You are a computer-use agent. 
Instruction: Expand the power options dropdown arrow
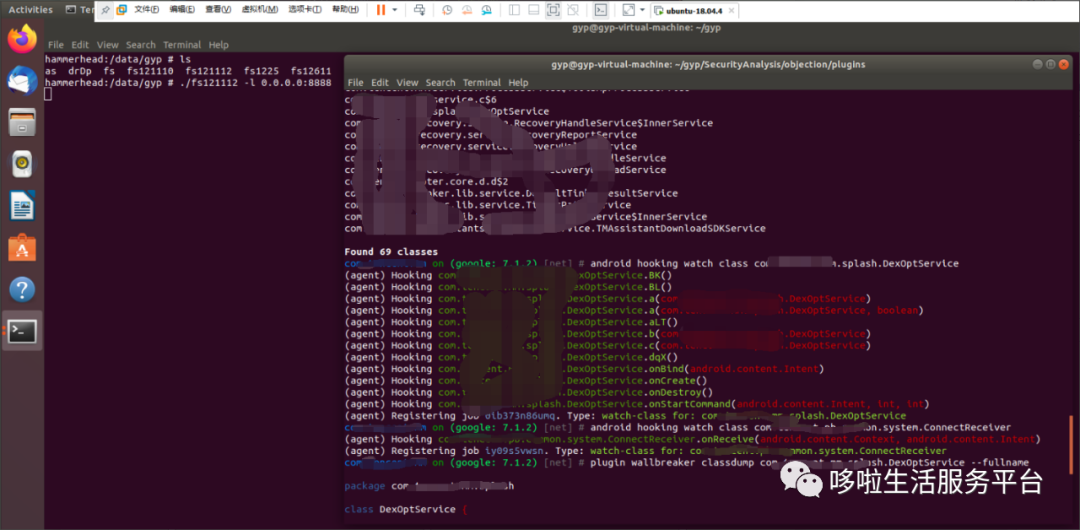[x=395, y=10]
